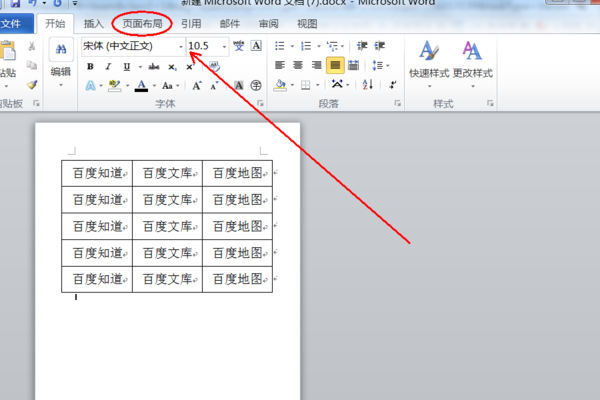Open the Paragraph (段落) dialog launcher
This screenshot has width=600, height=400.
(x=398, y=103)
